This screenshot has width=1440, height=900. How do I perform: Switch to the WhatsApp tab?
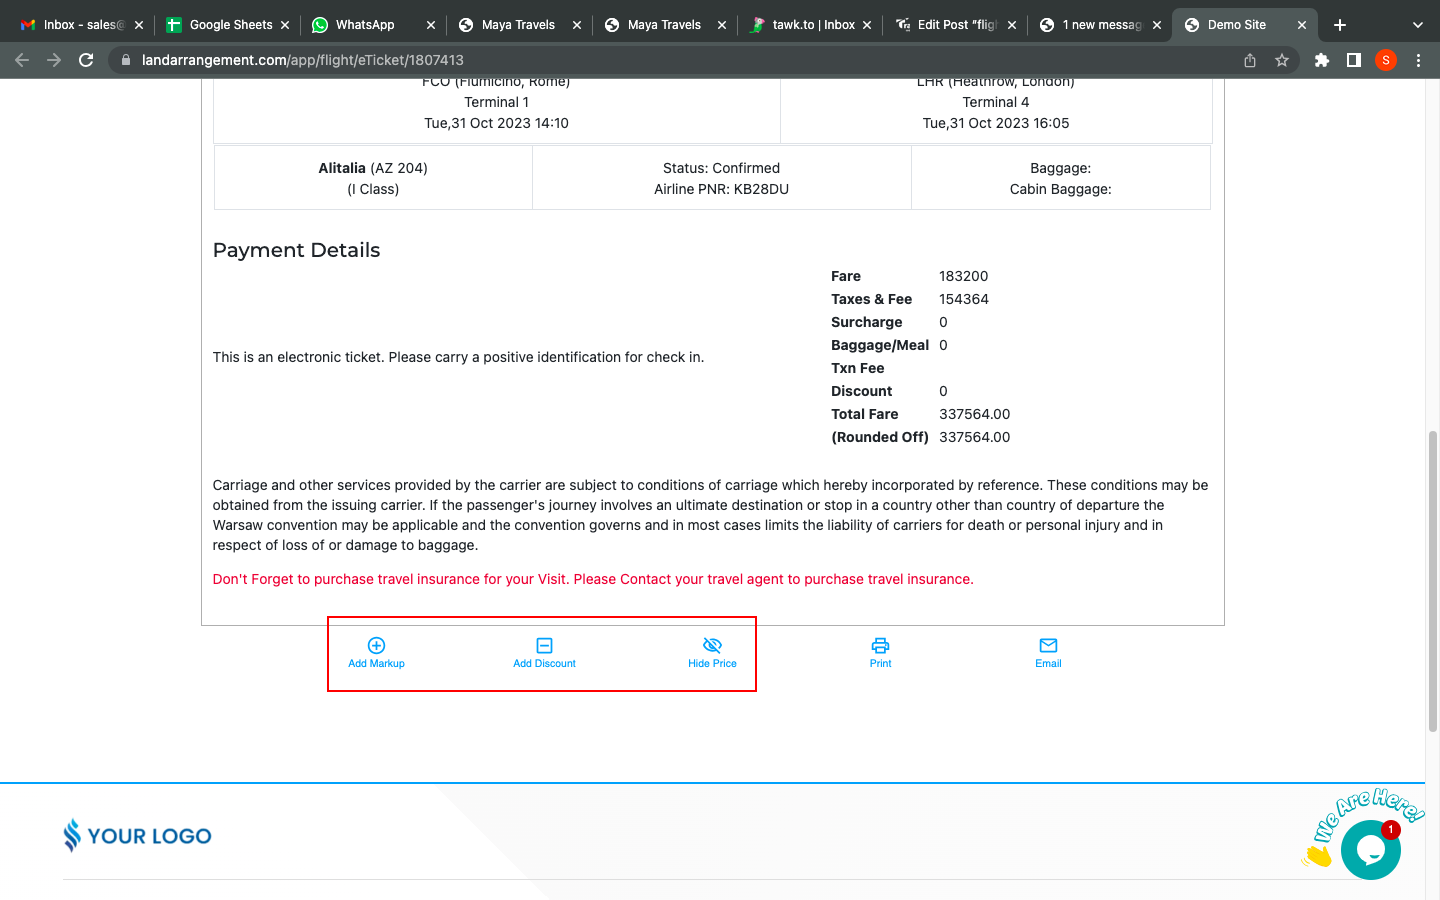pyautogui.click(x=365, y=25)
